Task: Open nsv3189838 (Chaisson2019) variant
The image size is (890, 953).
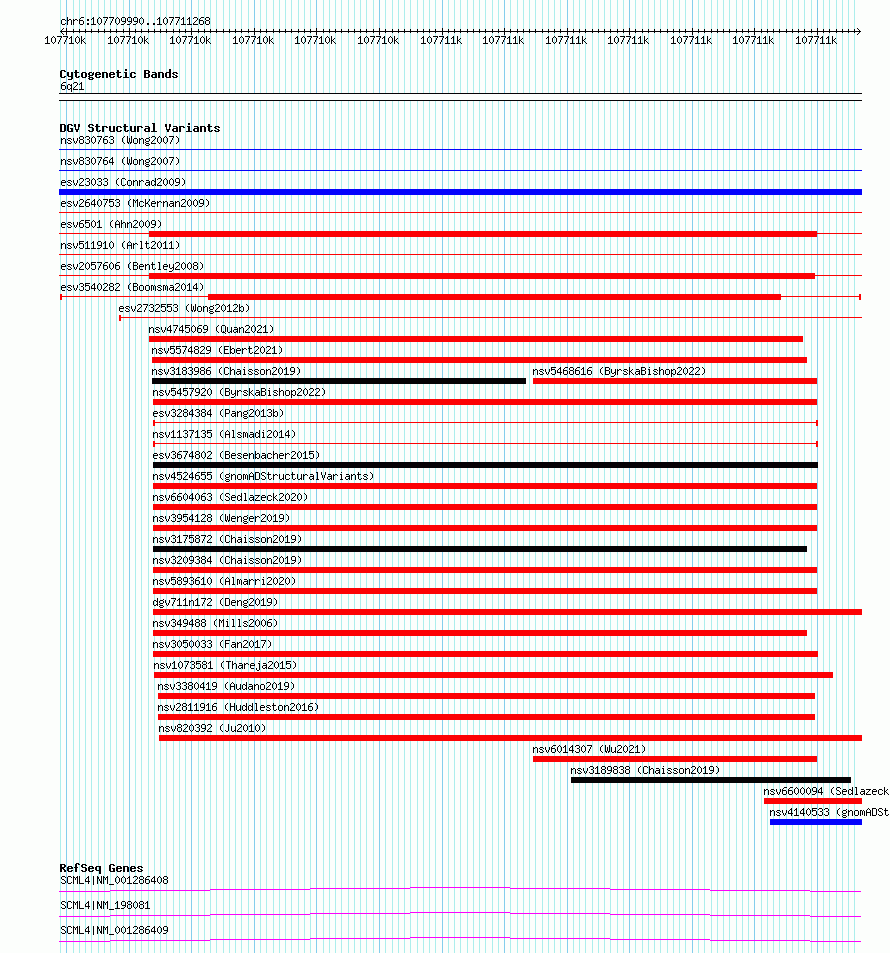Action: (x=645, y=770)
